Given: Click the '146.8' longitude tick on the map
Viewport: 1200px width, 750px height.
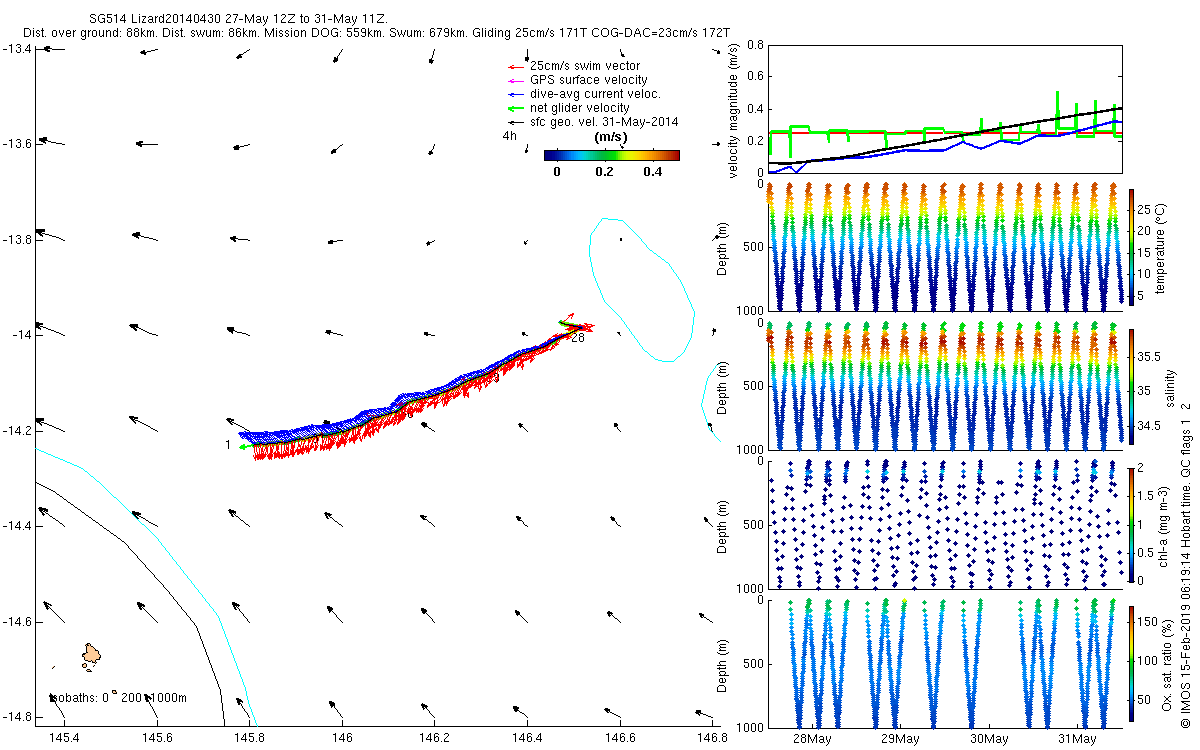Looking at the screenshot, I should 712,738.
